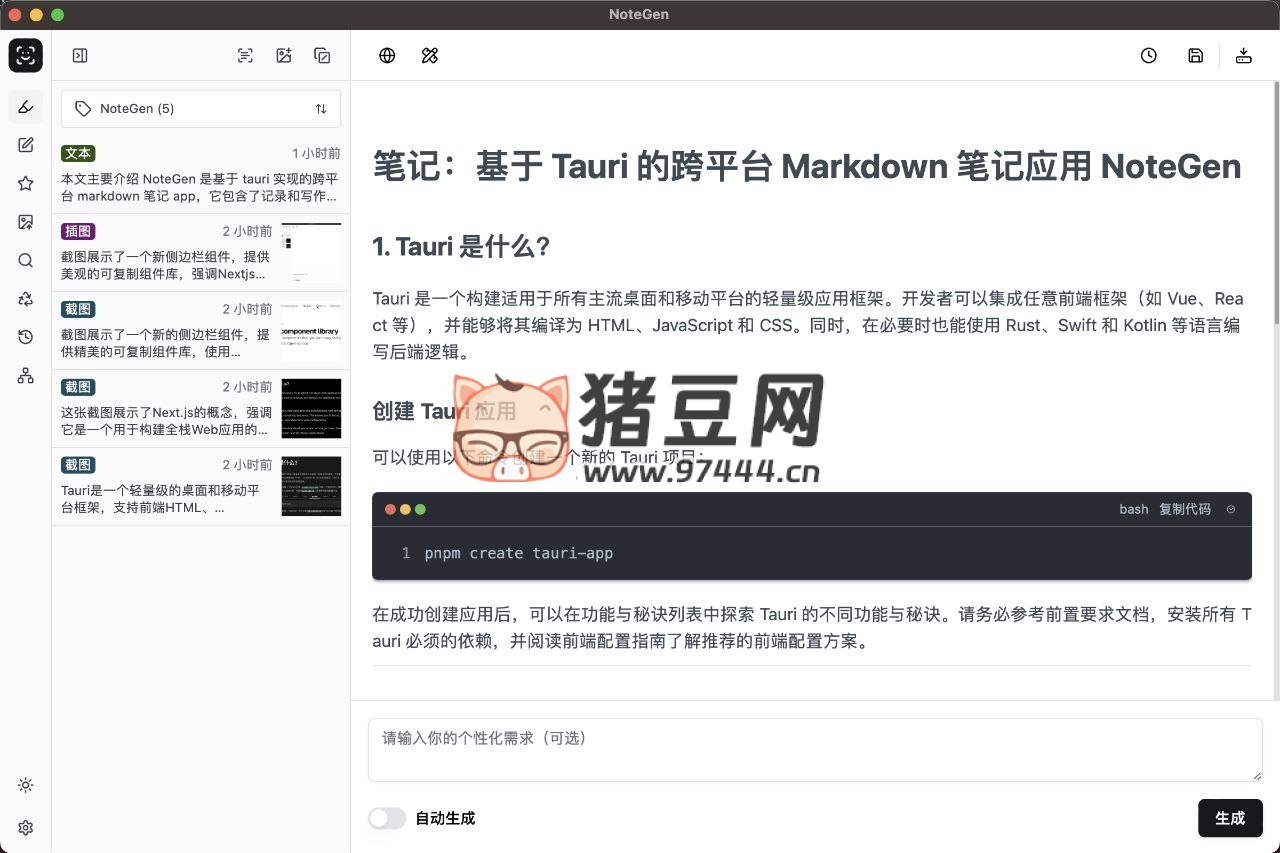Open the NoteGen (5) tag dropdown
Viewport: 1280px width, 853px height.
pos(201,109)
